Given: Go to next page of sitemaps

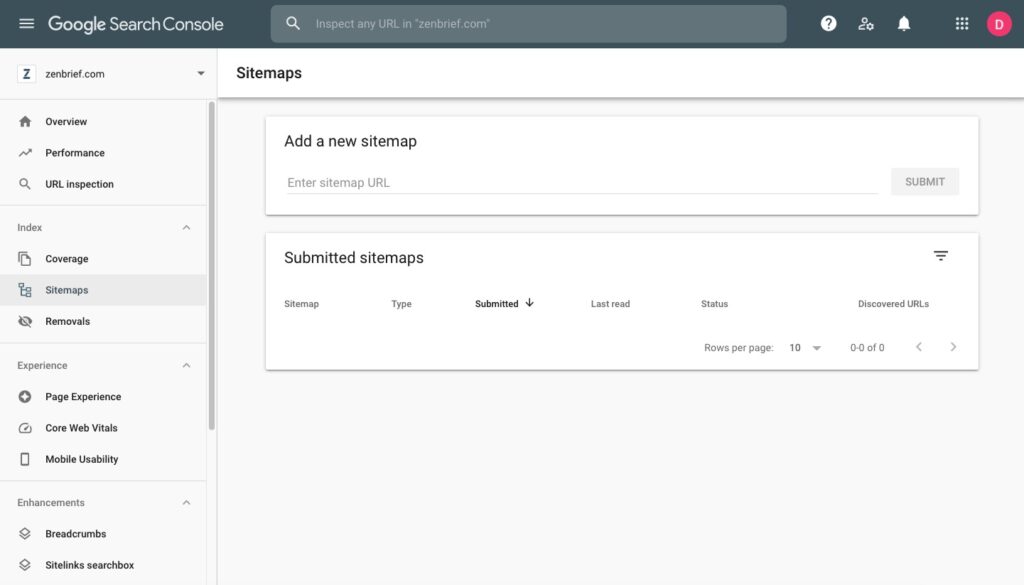Looking at the screenshot, I should [x=953, y=347].
